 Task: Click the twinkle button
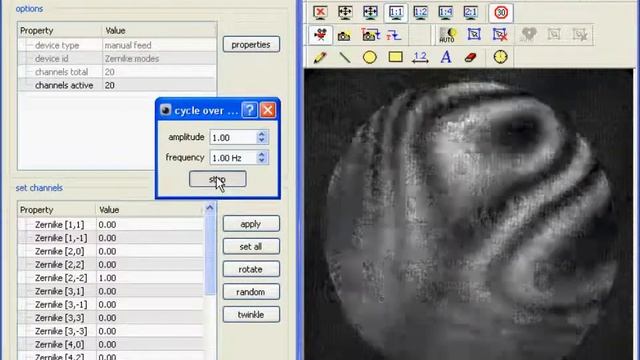251,315
